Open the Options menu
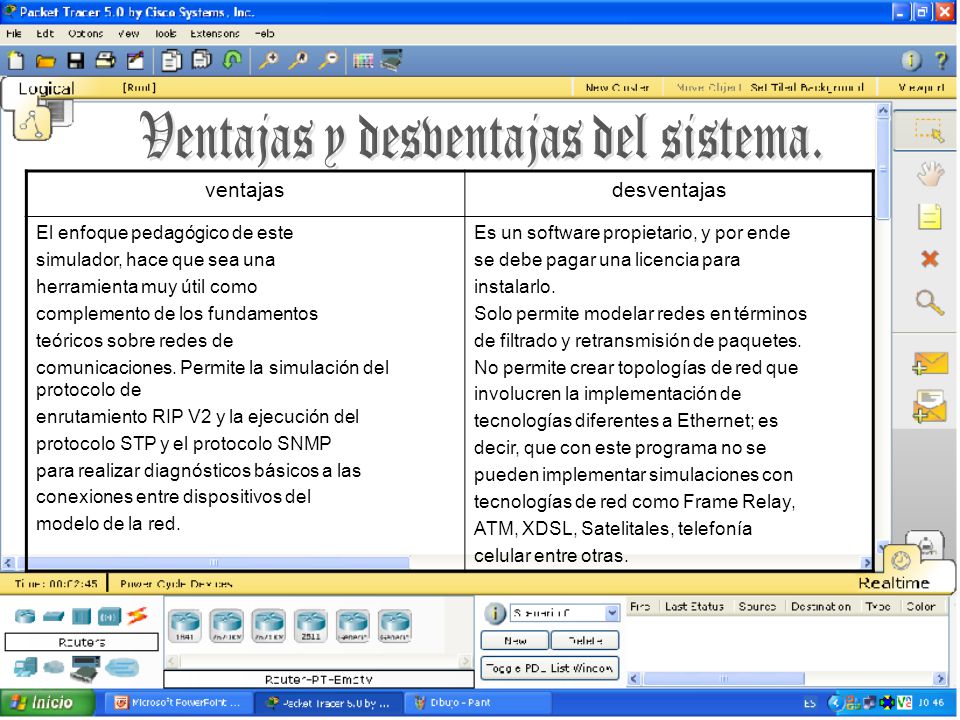This screenshot has height=720, width=960. tap(86, 34)
